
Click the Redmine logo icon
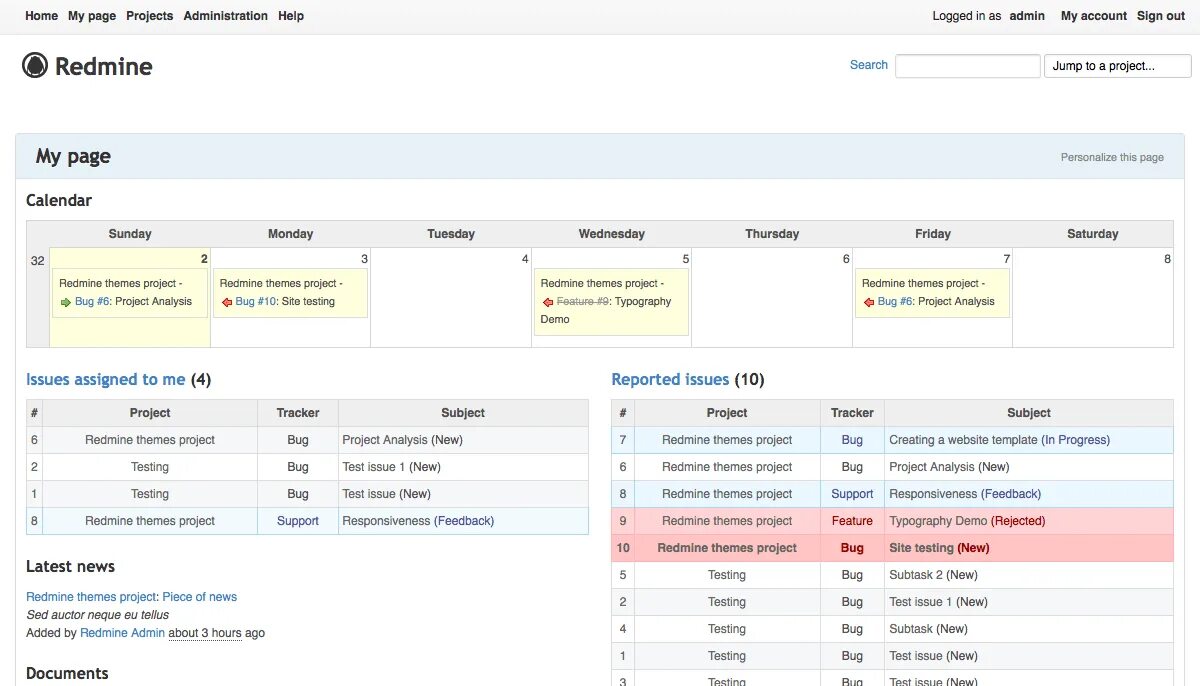(36, 65)
